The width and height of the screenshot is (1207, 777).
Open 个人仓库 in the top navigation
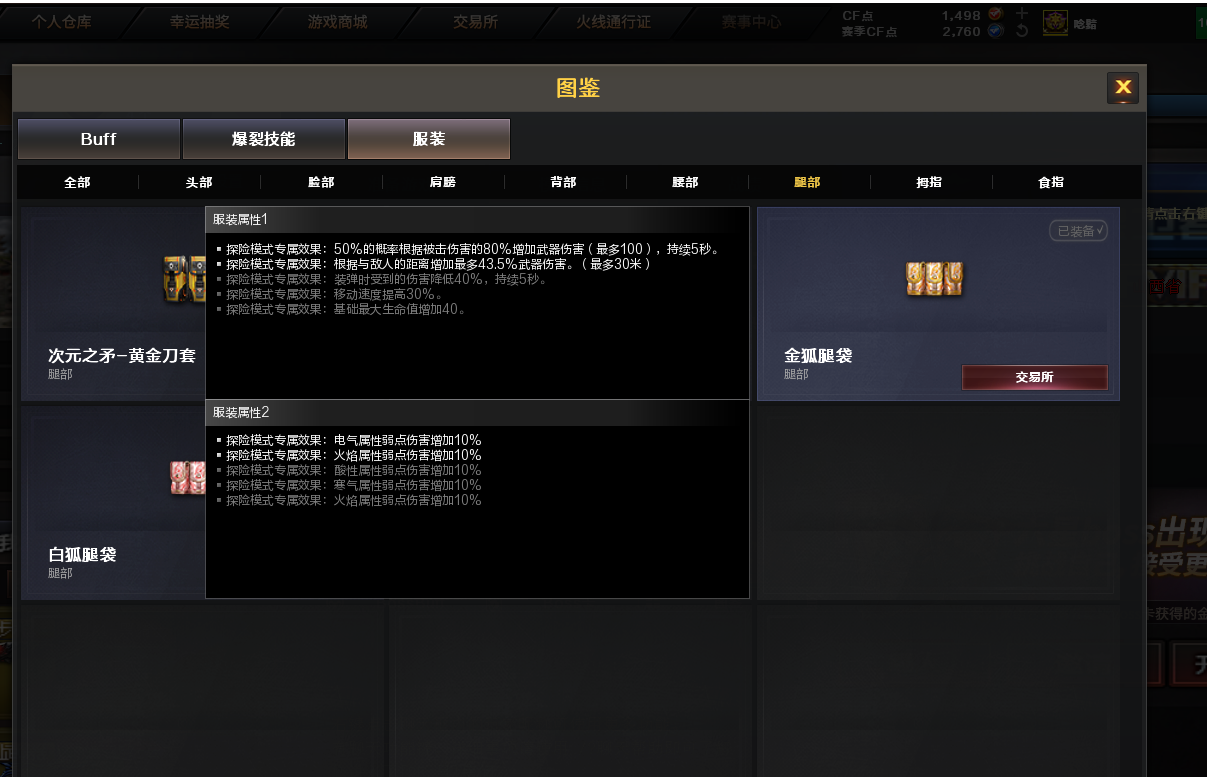point(61,21)
